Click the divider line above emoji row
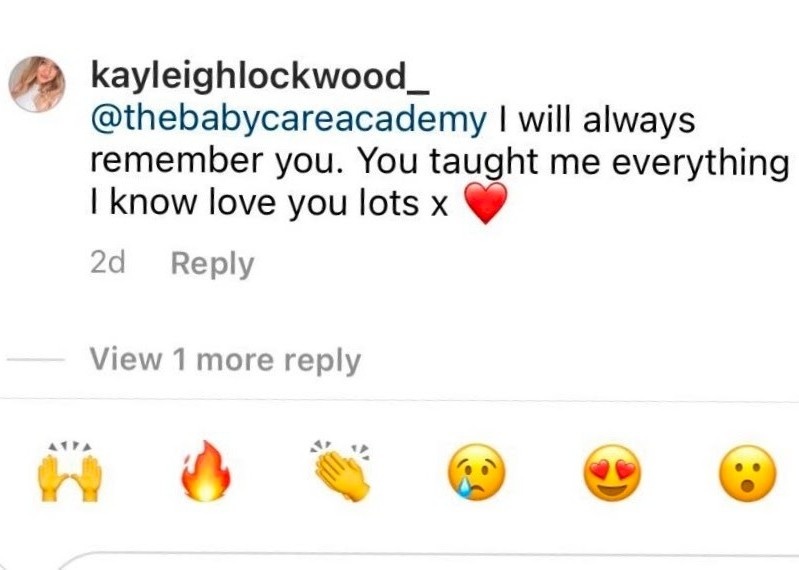The height and width of the screenshot is (570, 799). click(400, 398)
